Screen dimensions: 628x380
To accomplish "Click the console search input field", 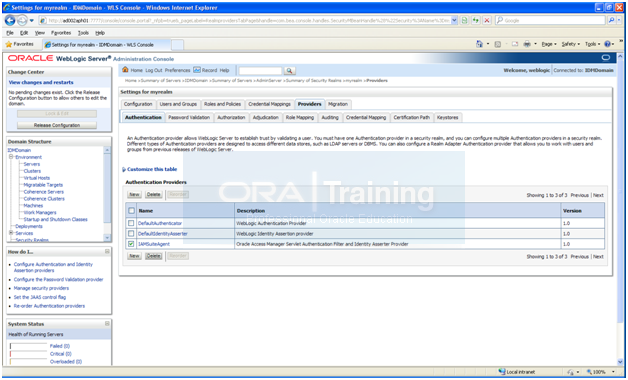I will pyautogui.click(x=260, y=70).
